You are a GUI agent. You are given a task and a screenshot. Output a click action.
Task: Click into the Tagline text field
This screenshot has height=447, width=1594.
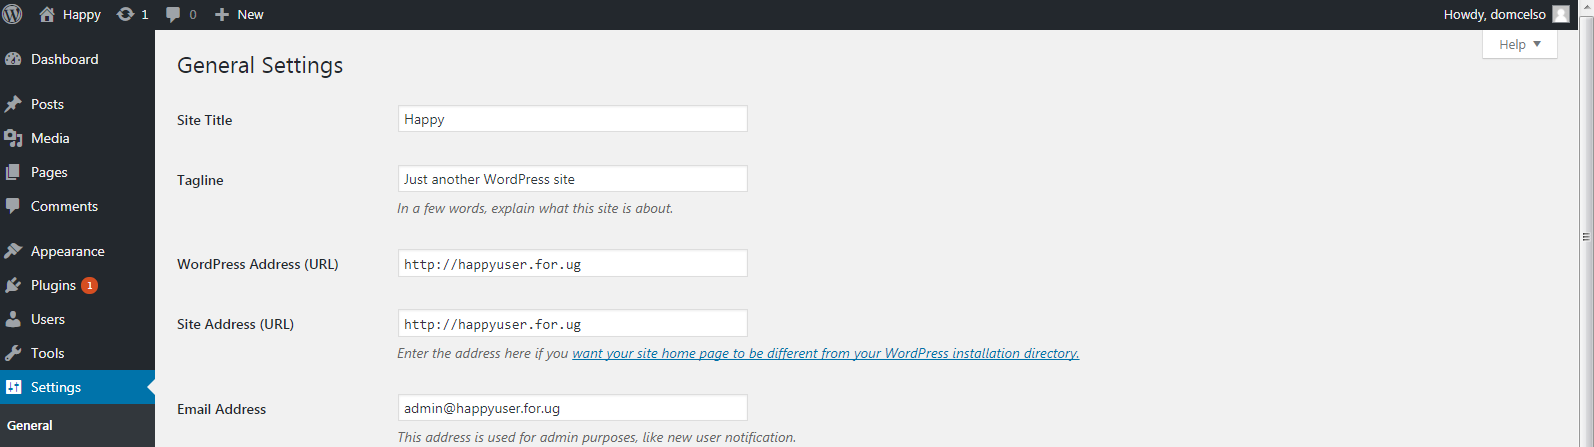click(572, 179)
